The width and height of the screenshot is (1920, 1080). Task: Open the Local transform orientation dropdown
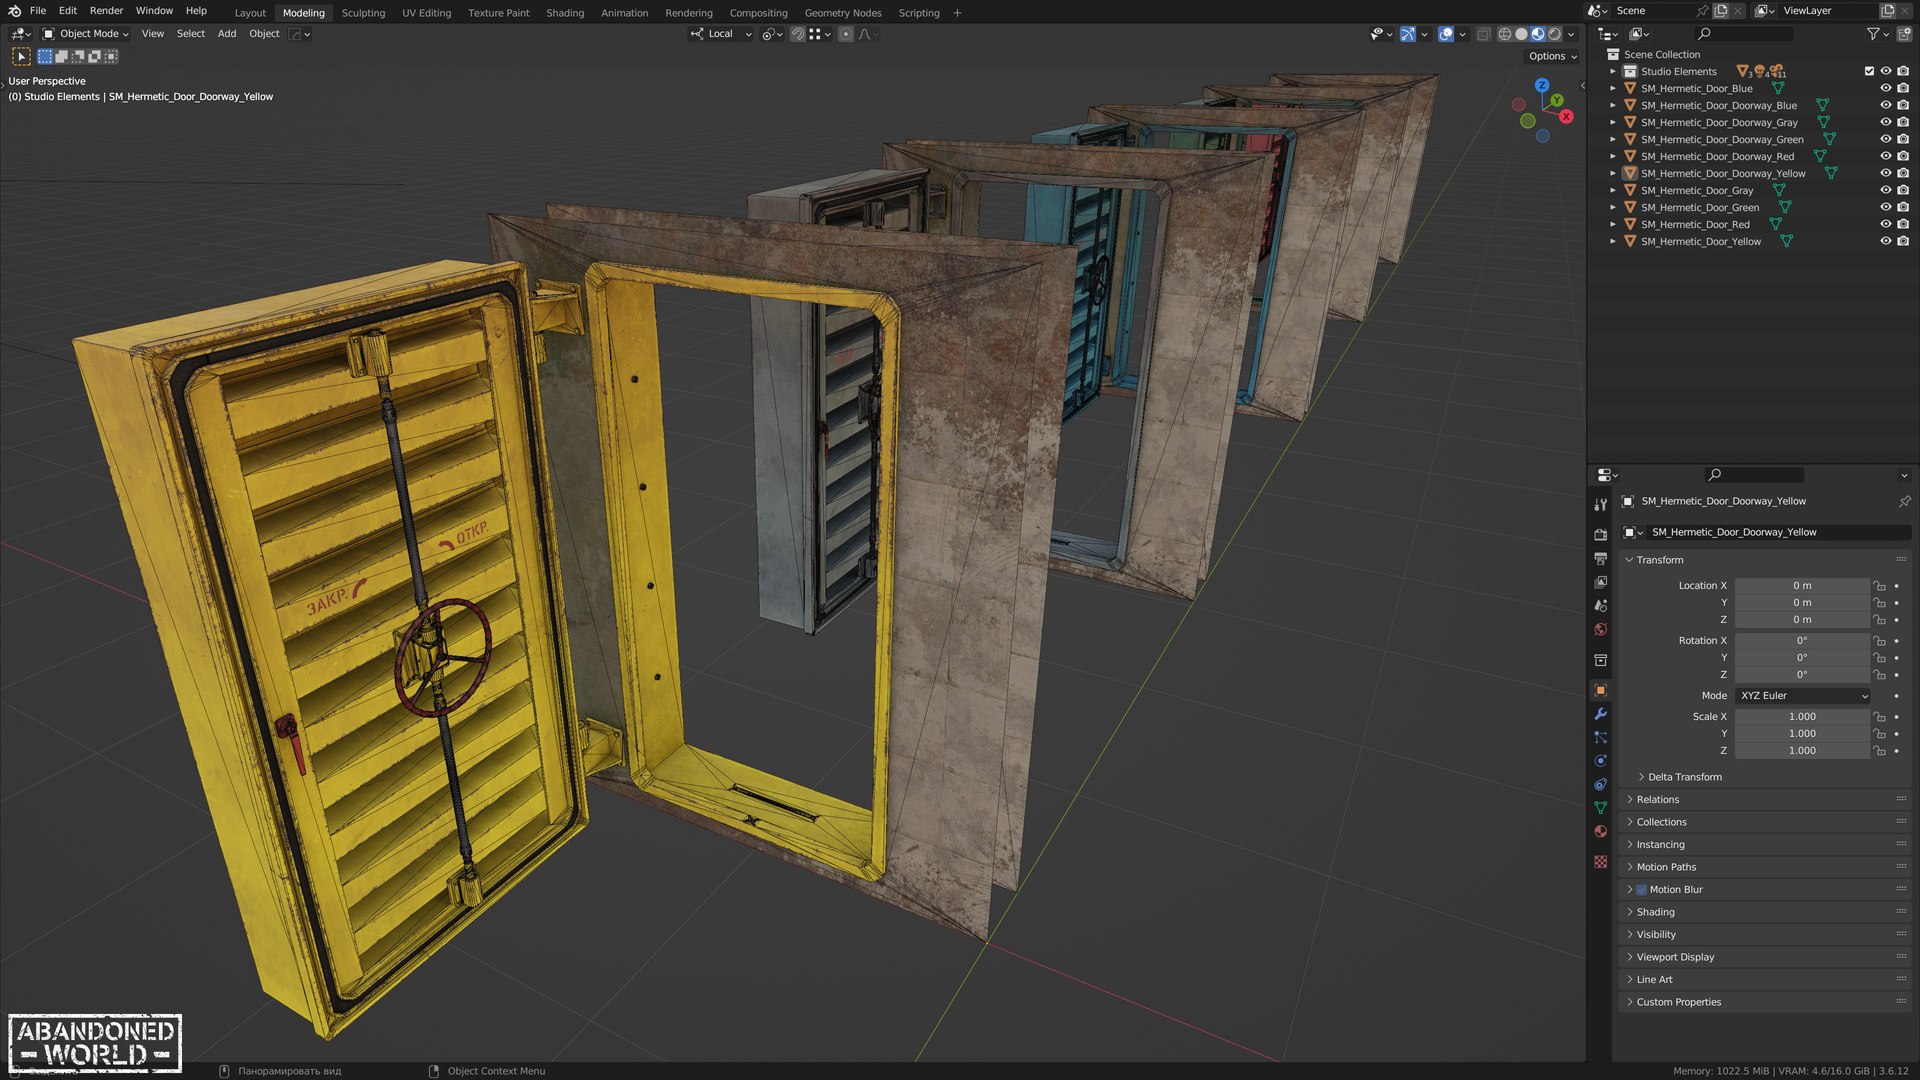click(721, 34)
